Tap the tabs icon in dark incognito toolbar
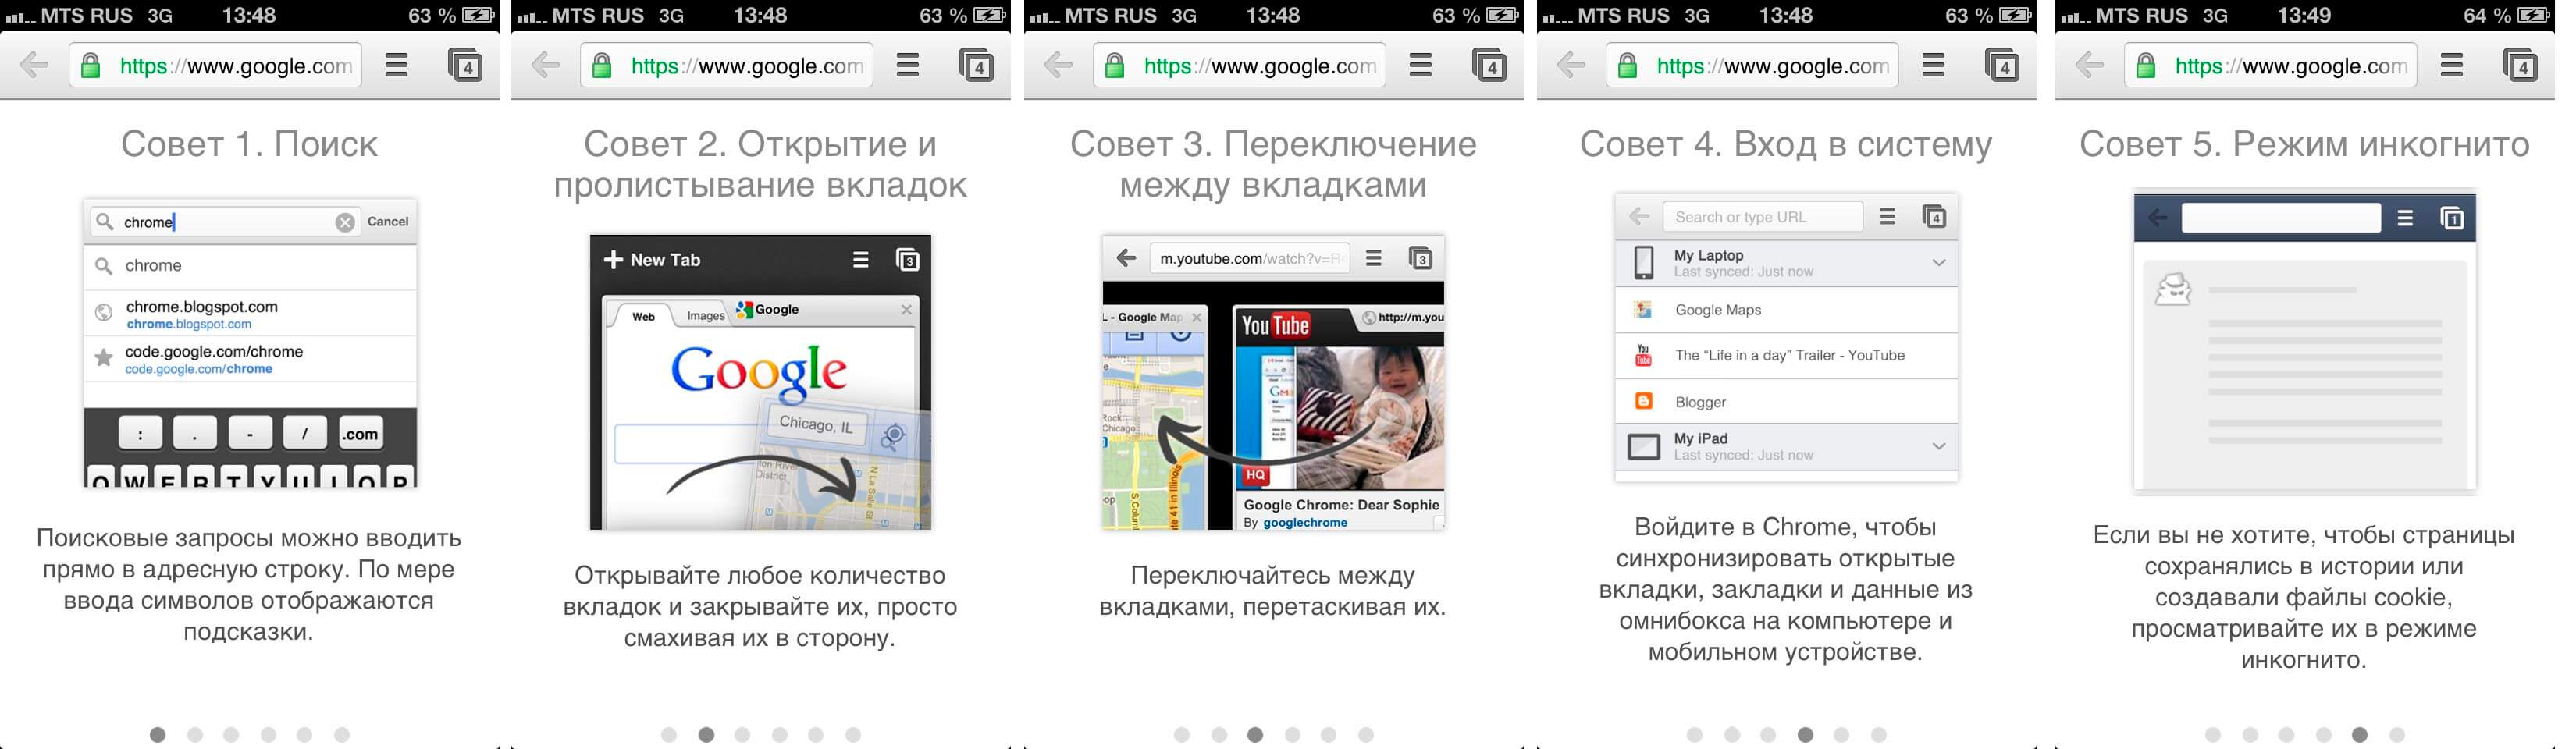2576x749 pixels. coord(2453,218)
